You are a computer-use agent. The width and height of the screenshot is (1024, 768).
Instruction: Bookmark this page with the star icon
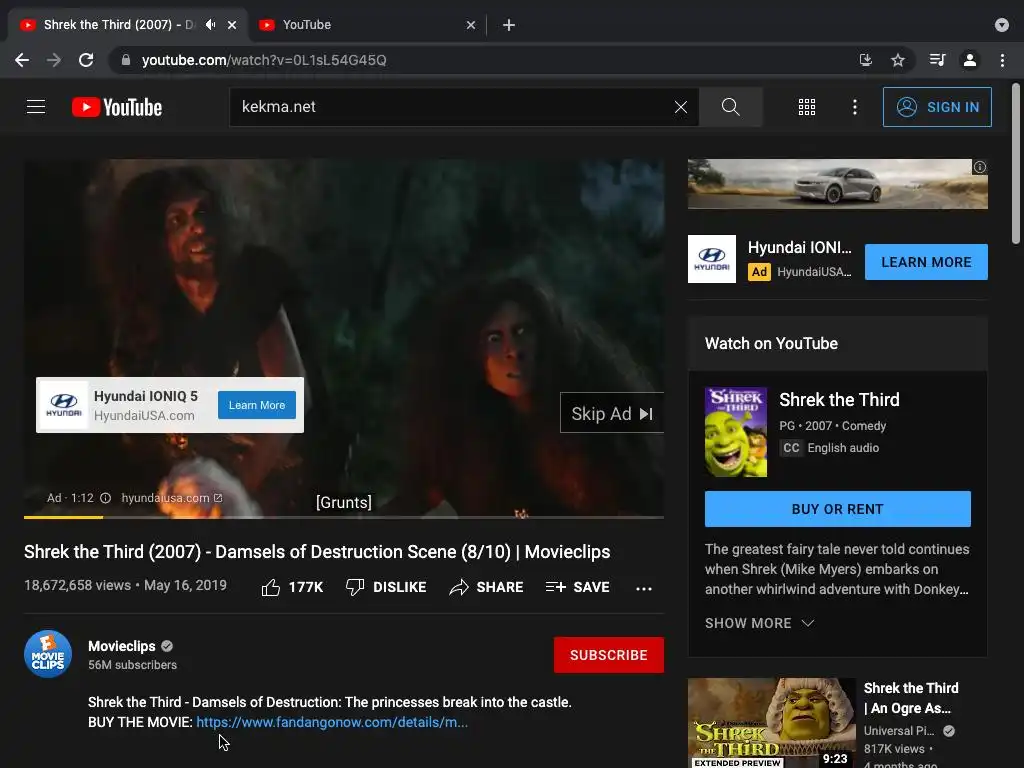click(x=898, y=60)
